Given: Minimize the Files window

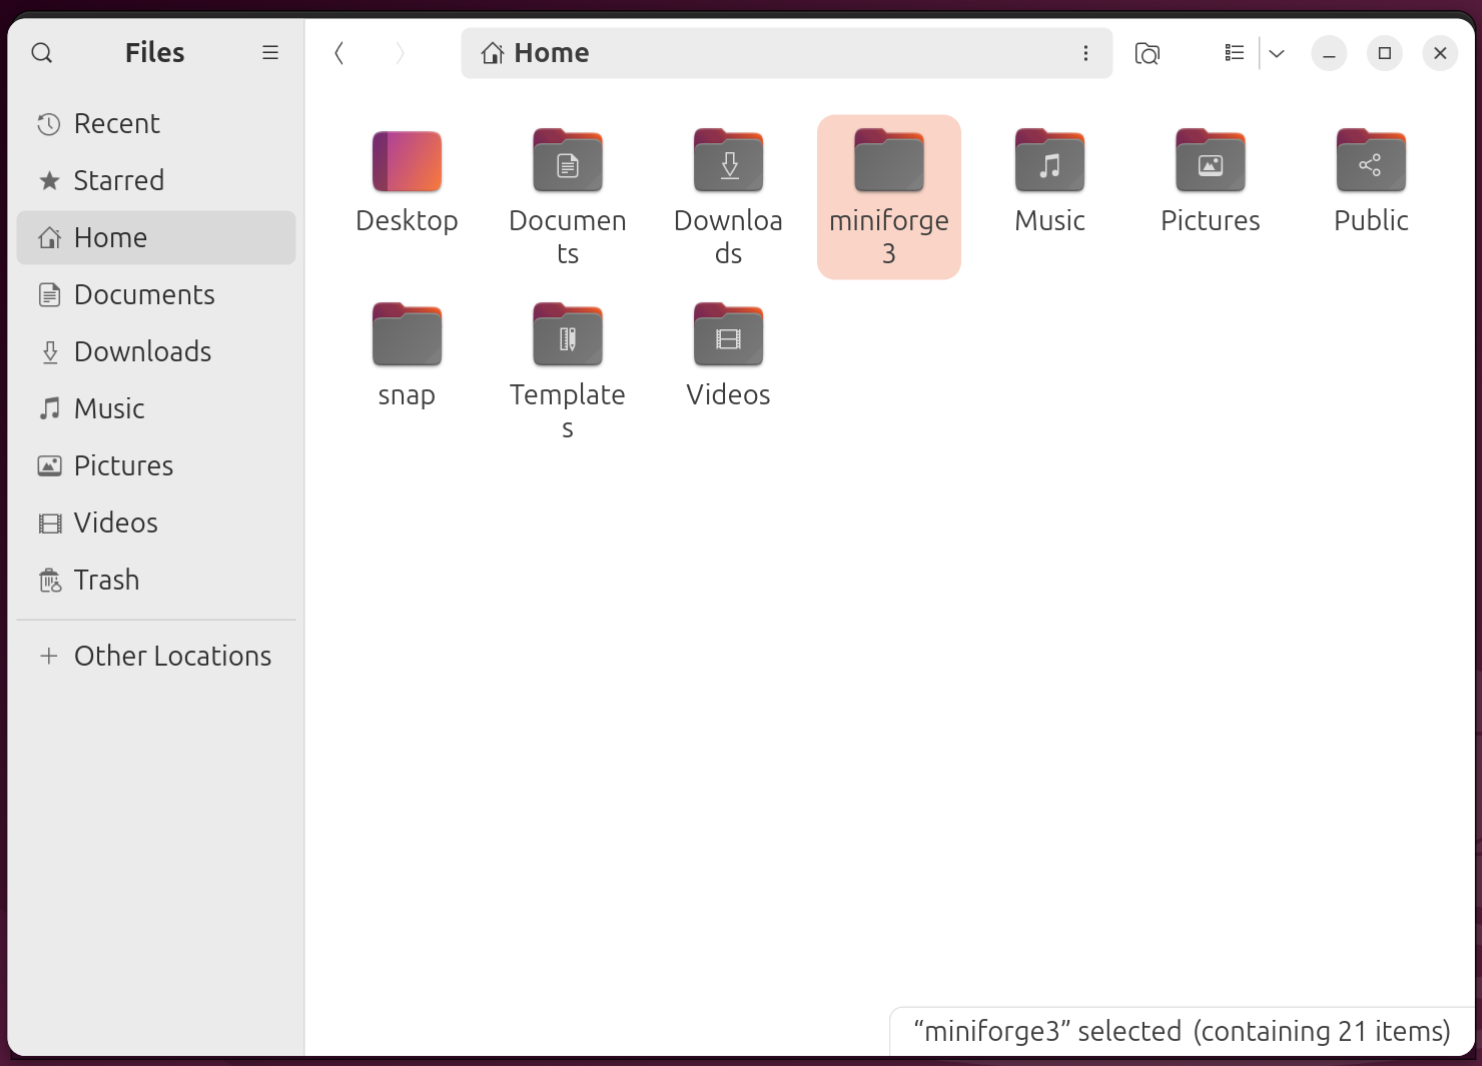Looking at the screenshot, I should (x=1329, y=53).
